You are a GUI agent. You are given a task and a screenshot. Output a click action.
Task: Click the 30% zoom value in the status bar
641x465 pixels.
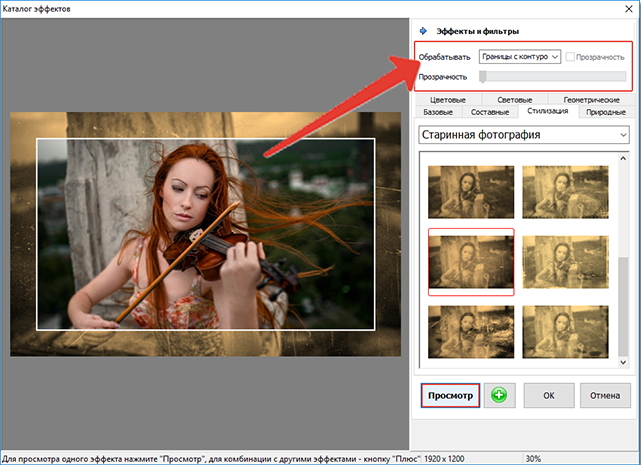pos(533,459)
